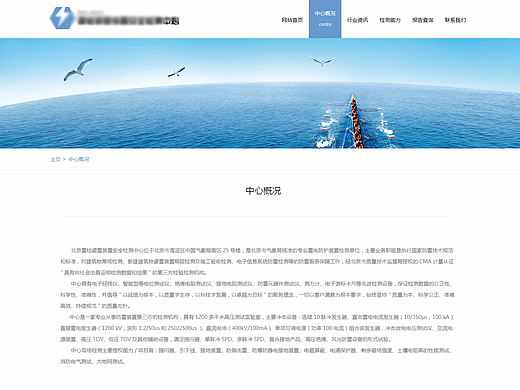
Task: Click the 主页 breadcrumb link
Action: (x=55, y=159)
